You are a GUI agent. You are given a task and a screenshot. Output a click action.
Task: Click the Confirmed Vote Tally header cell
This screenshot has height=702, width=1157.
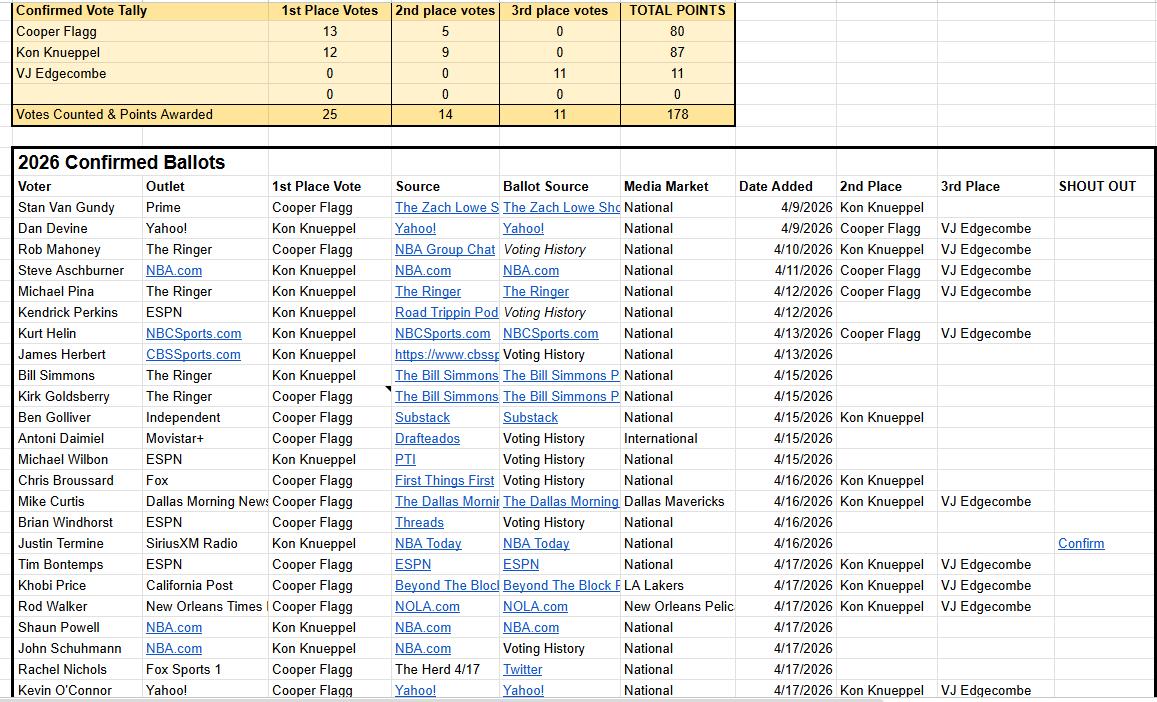coord(81,10)
